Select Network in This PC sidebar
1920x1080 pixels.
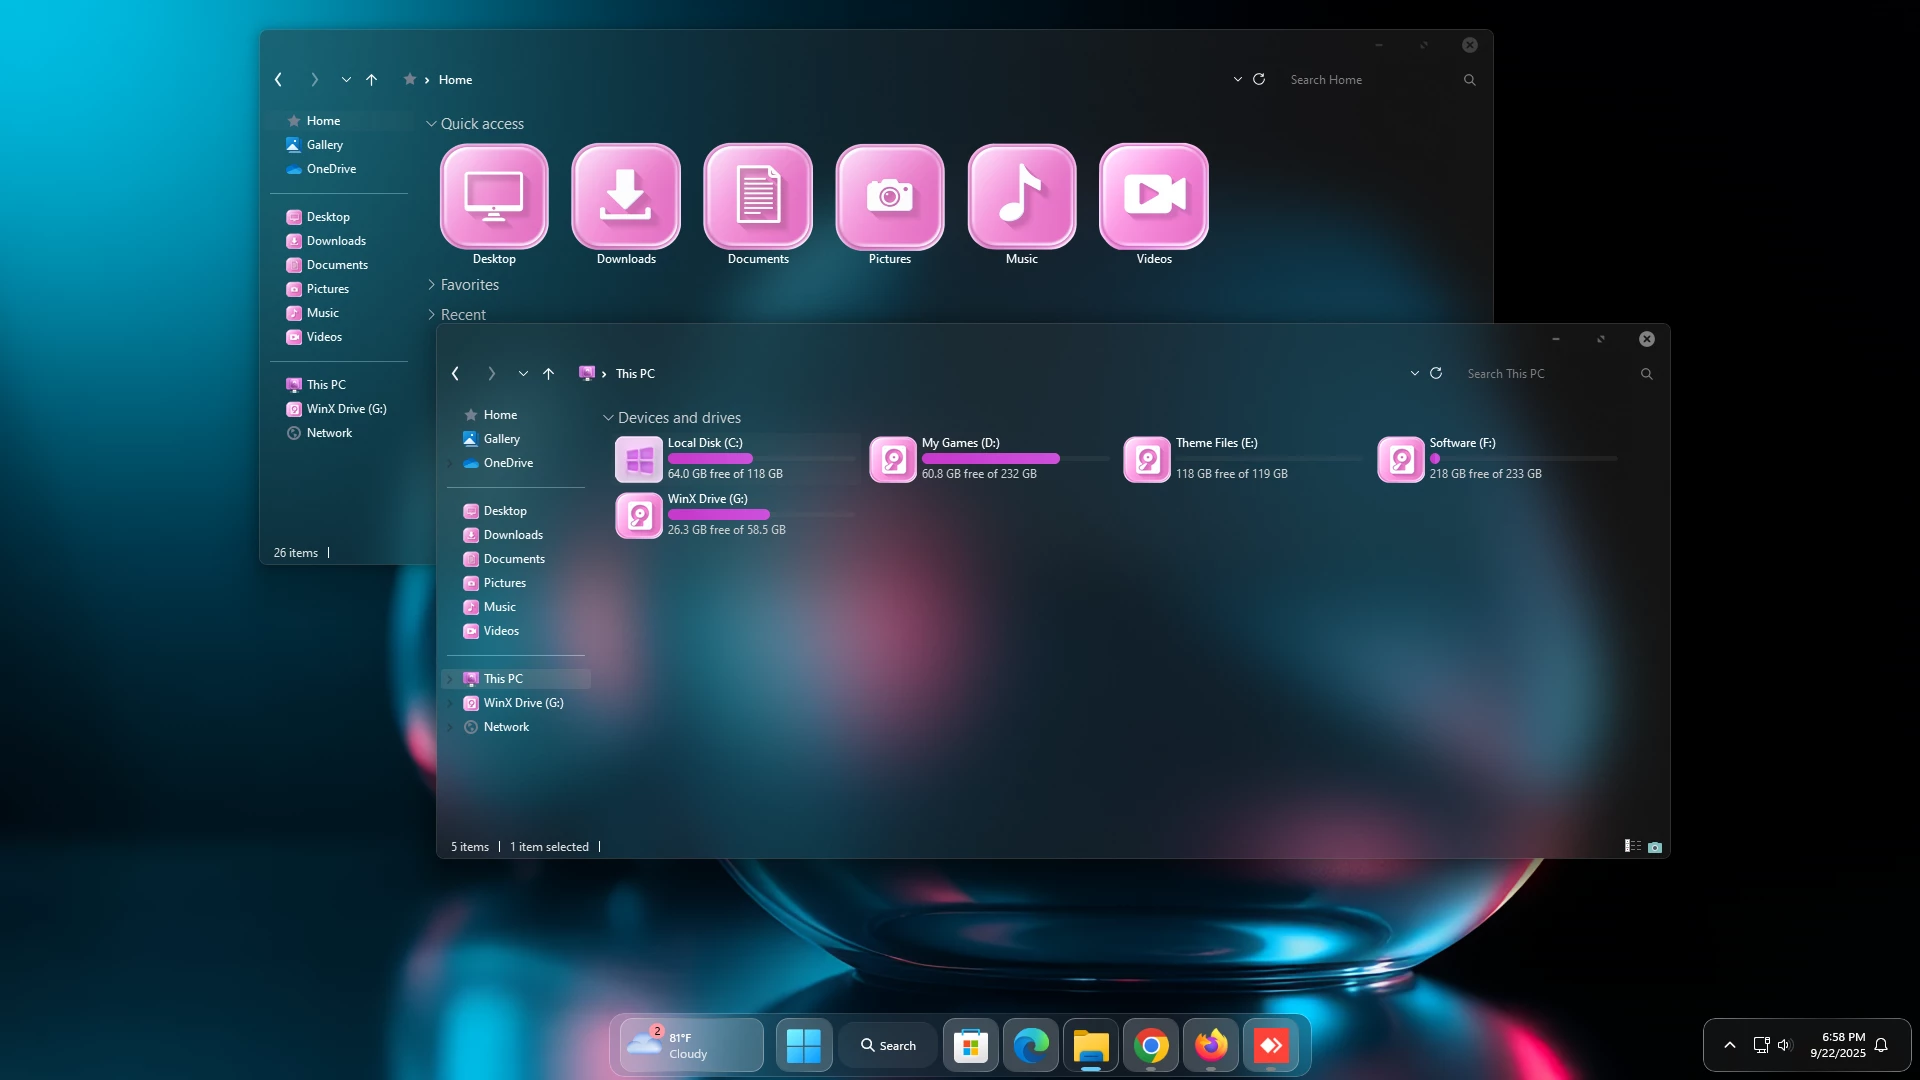506,727
